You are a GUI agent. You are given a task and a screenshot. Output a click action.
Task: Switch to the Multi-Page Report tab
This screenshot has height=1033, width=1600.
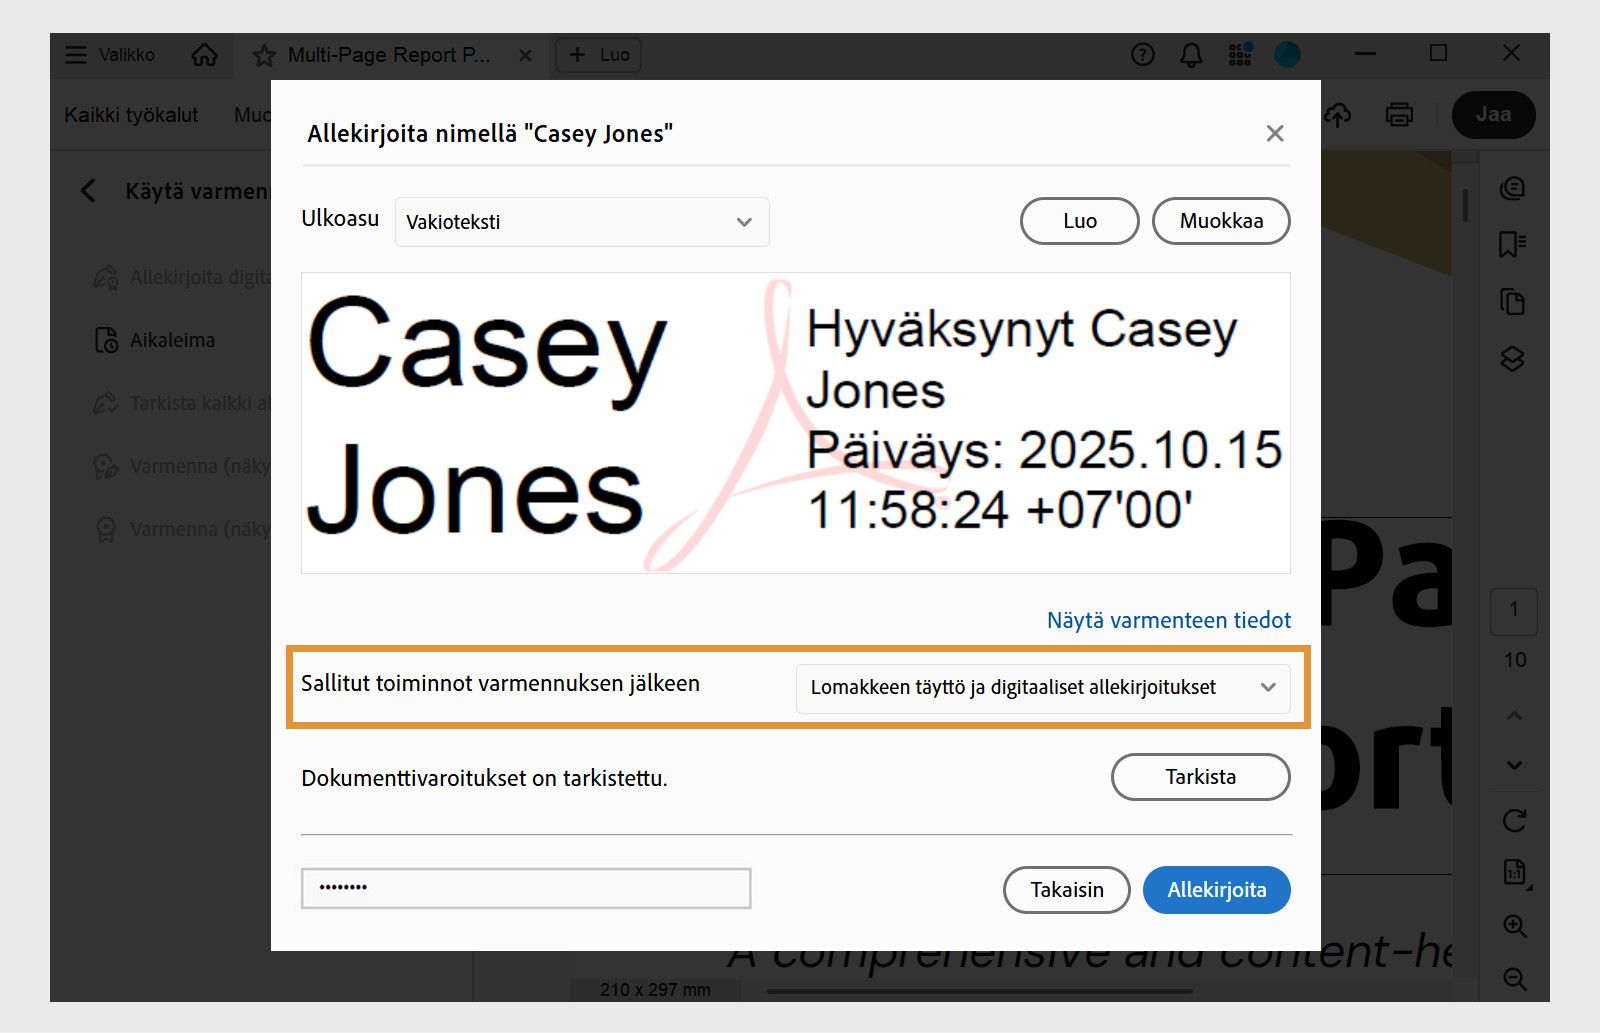point(388,55)
